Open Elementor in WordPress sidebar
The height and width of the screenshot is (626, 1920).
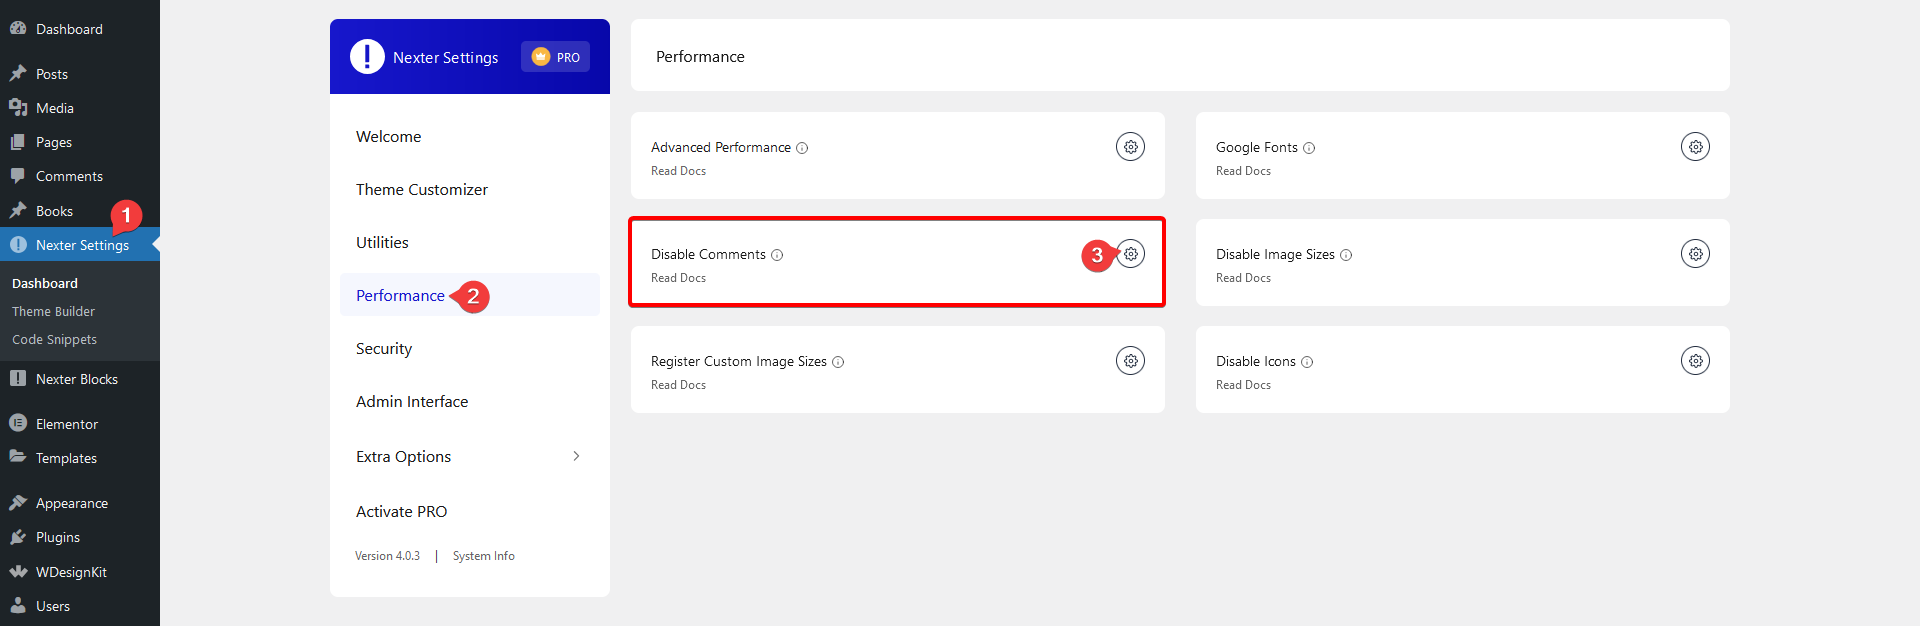tap(67, 424)
